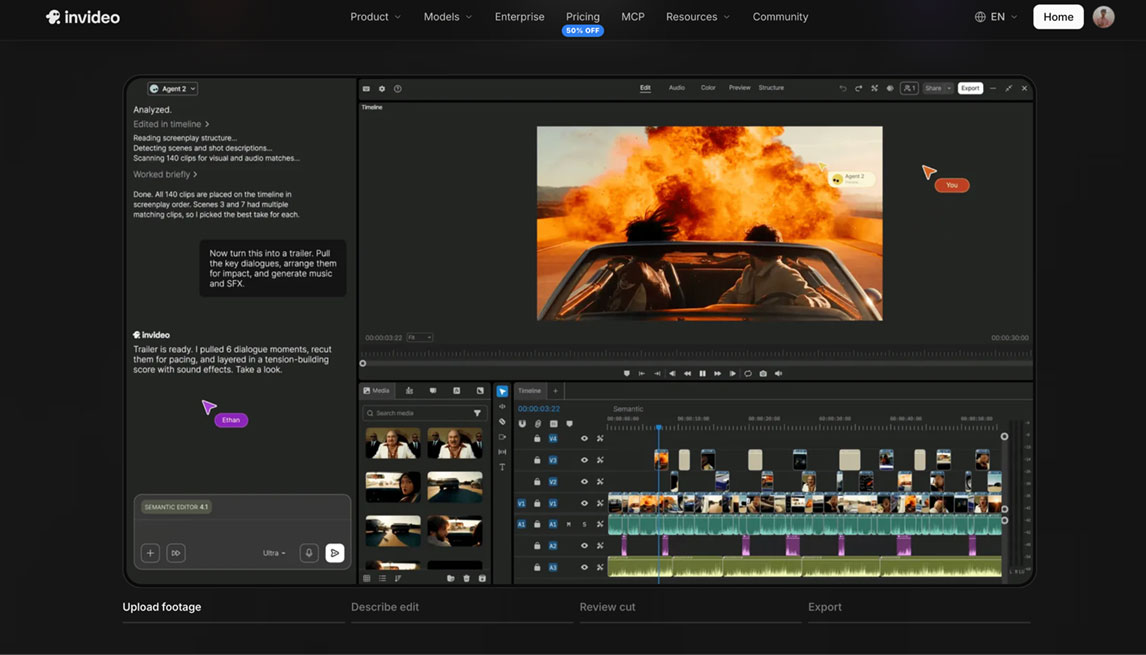This screenshot has width=1146, height=655.
Task: Click the undo arrow icon
Action: [x=843, y=88]
